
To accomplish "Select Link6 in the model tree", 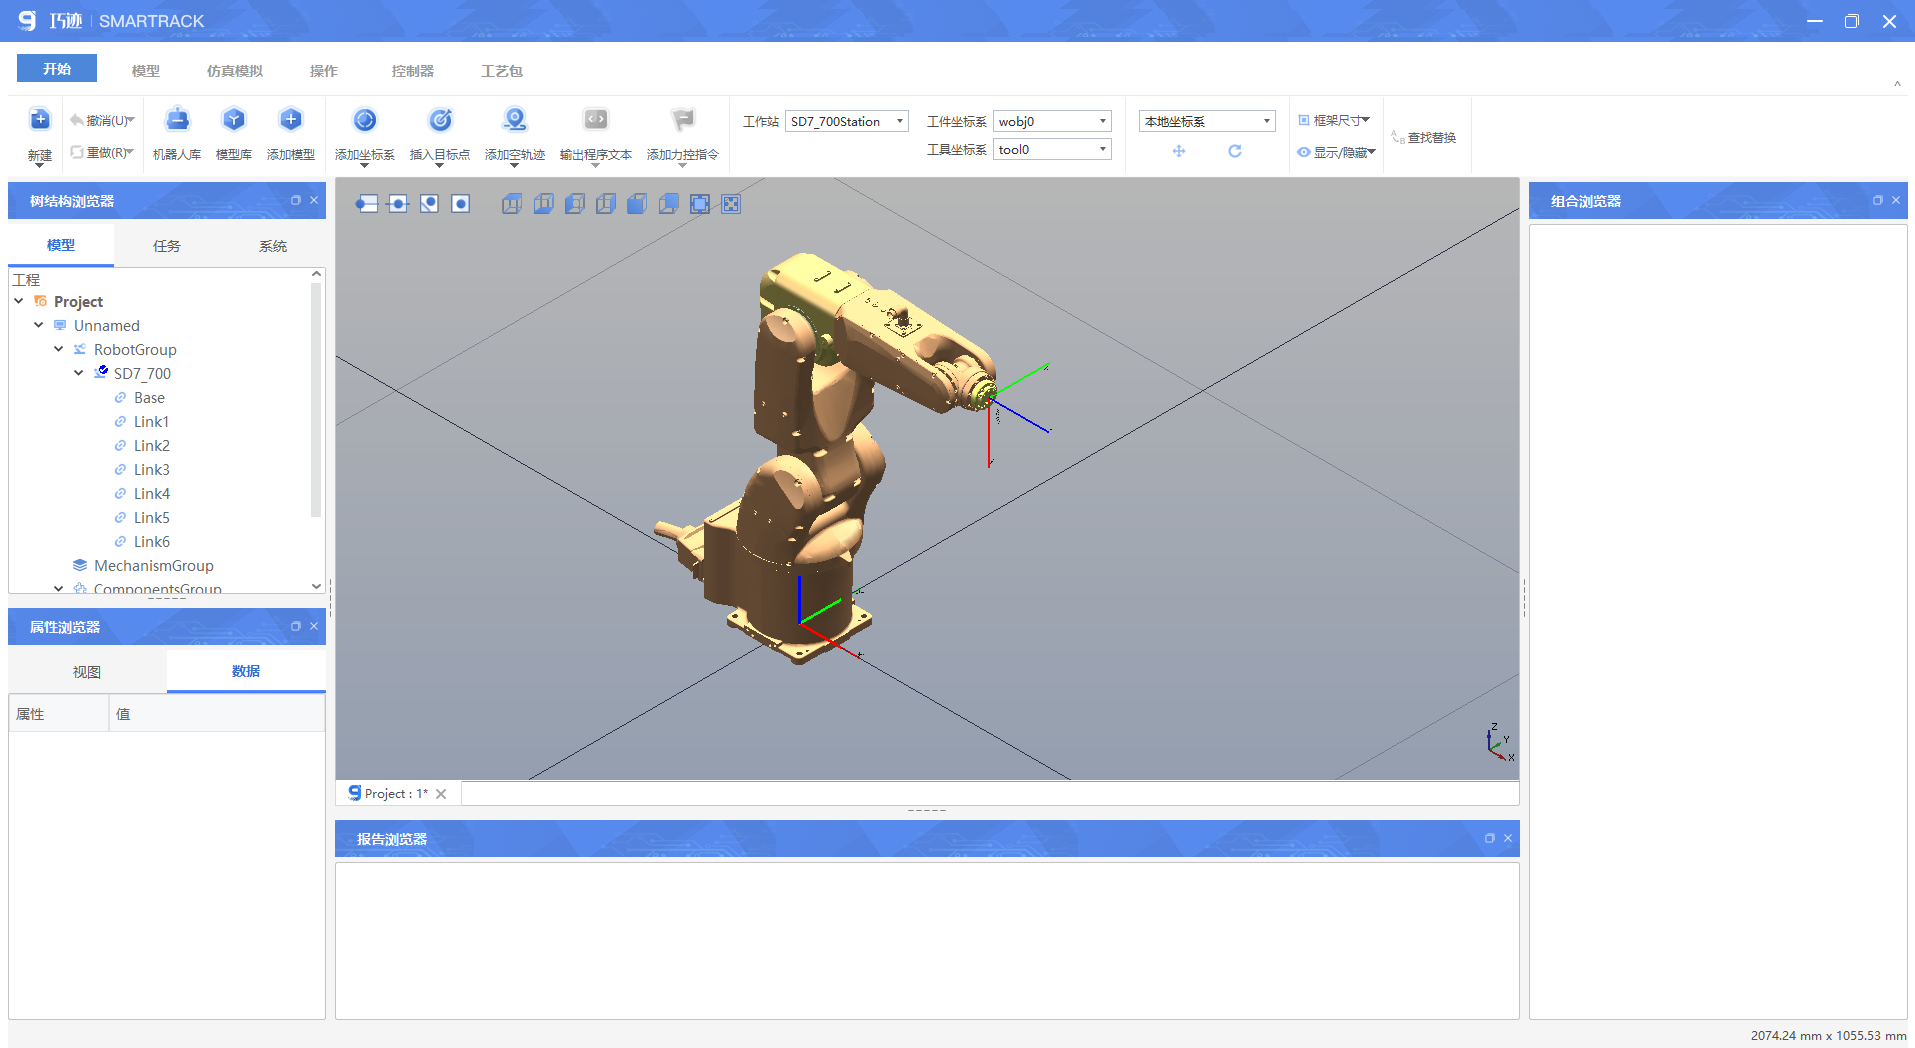I will (151, 541).
